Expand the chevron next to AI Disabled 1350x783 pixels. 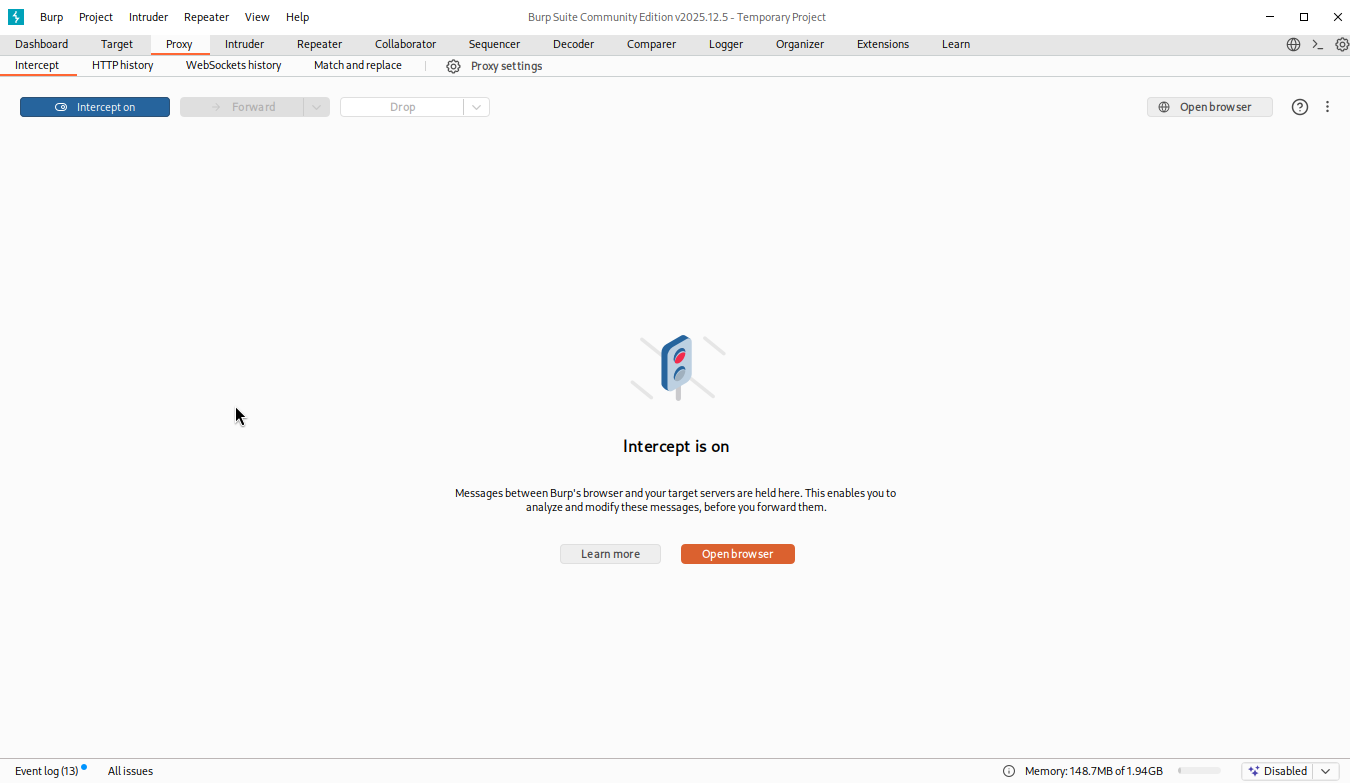pyautogui.click(x=1326, y=771)
